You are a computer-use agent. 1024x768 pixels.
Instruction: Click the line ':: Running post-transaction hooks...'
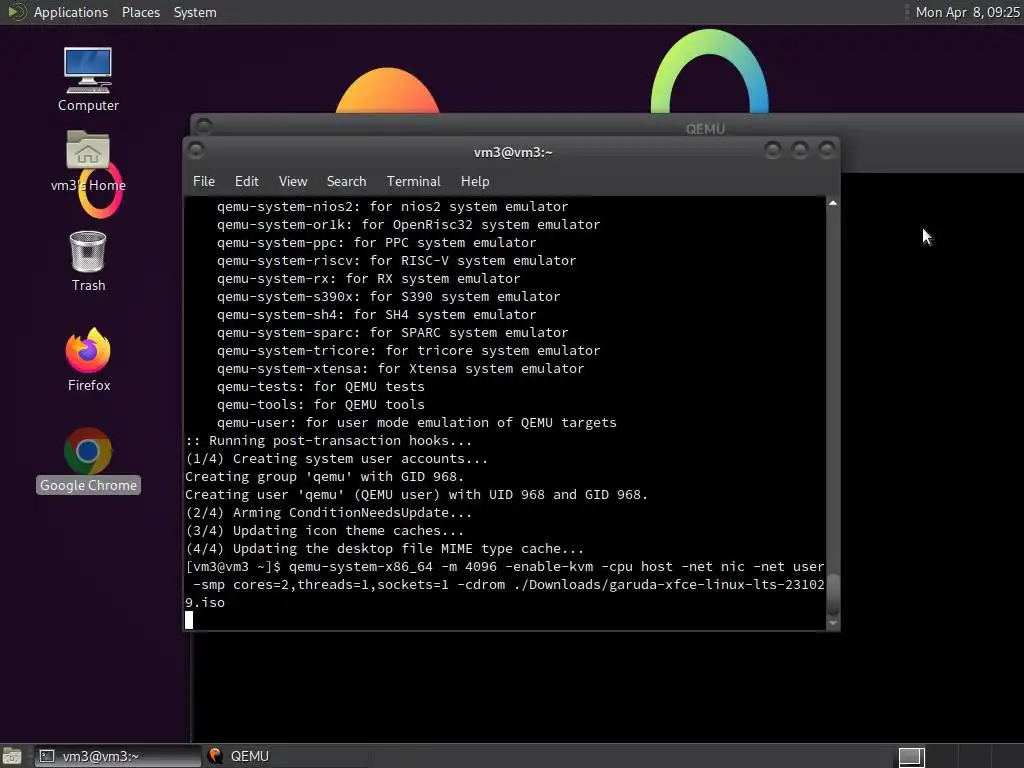coord(328,441)
